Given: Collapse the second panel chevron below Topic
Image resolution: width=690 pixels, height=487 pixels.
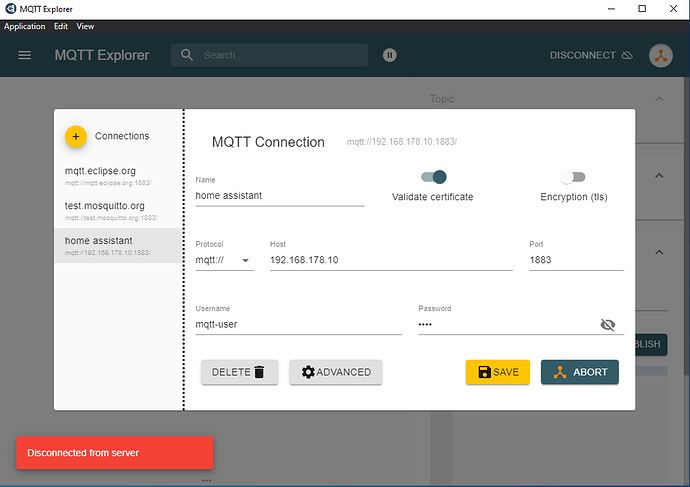Looking at the screenshot, I should point(659,176).
